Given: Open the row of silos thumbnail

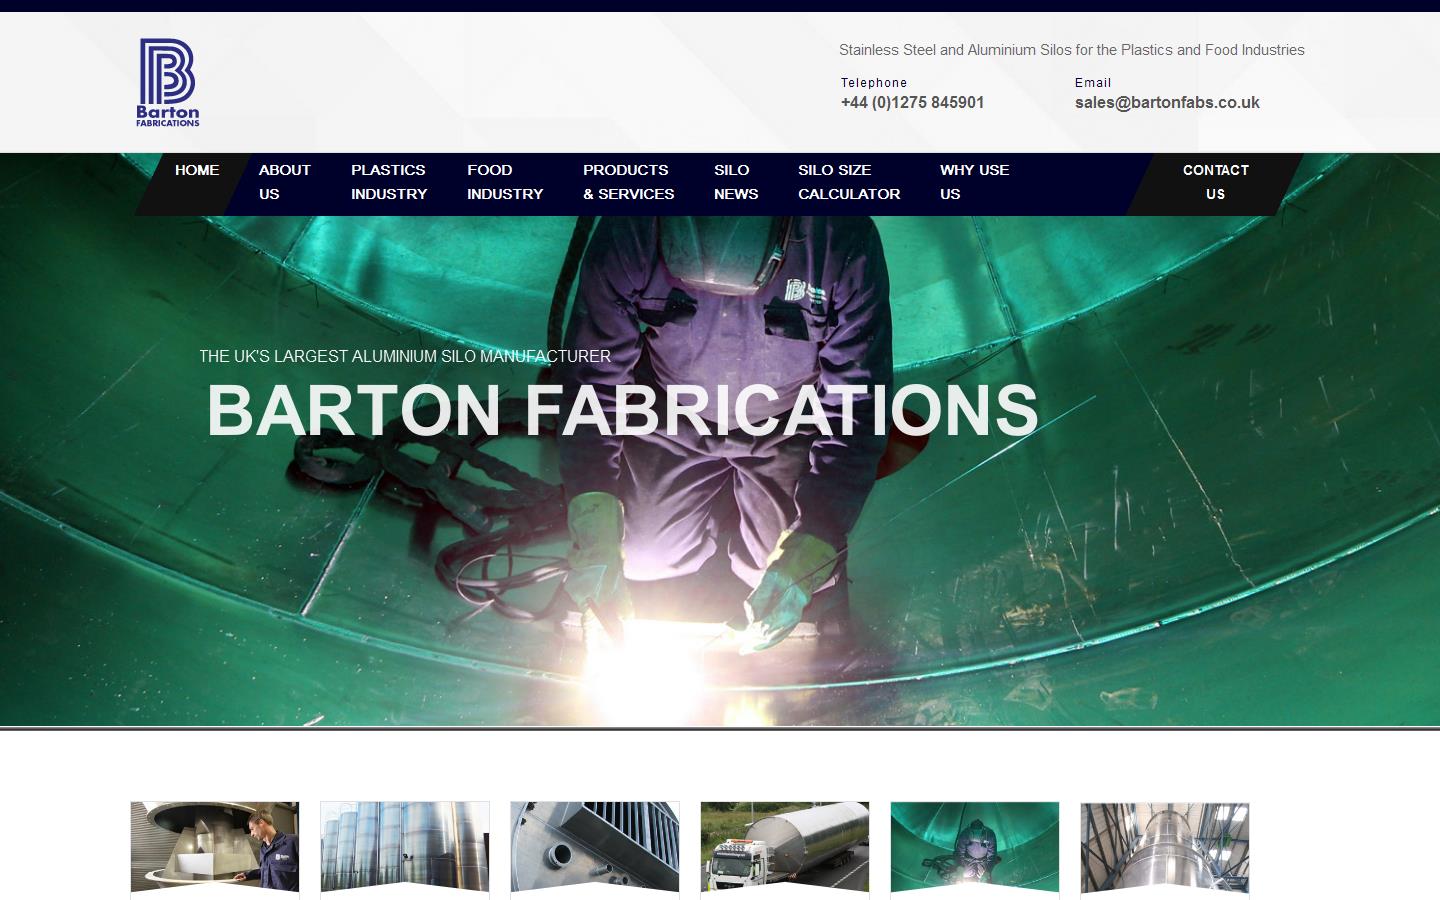Looking at the screenshot, I should coord(405,848).
